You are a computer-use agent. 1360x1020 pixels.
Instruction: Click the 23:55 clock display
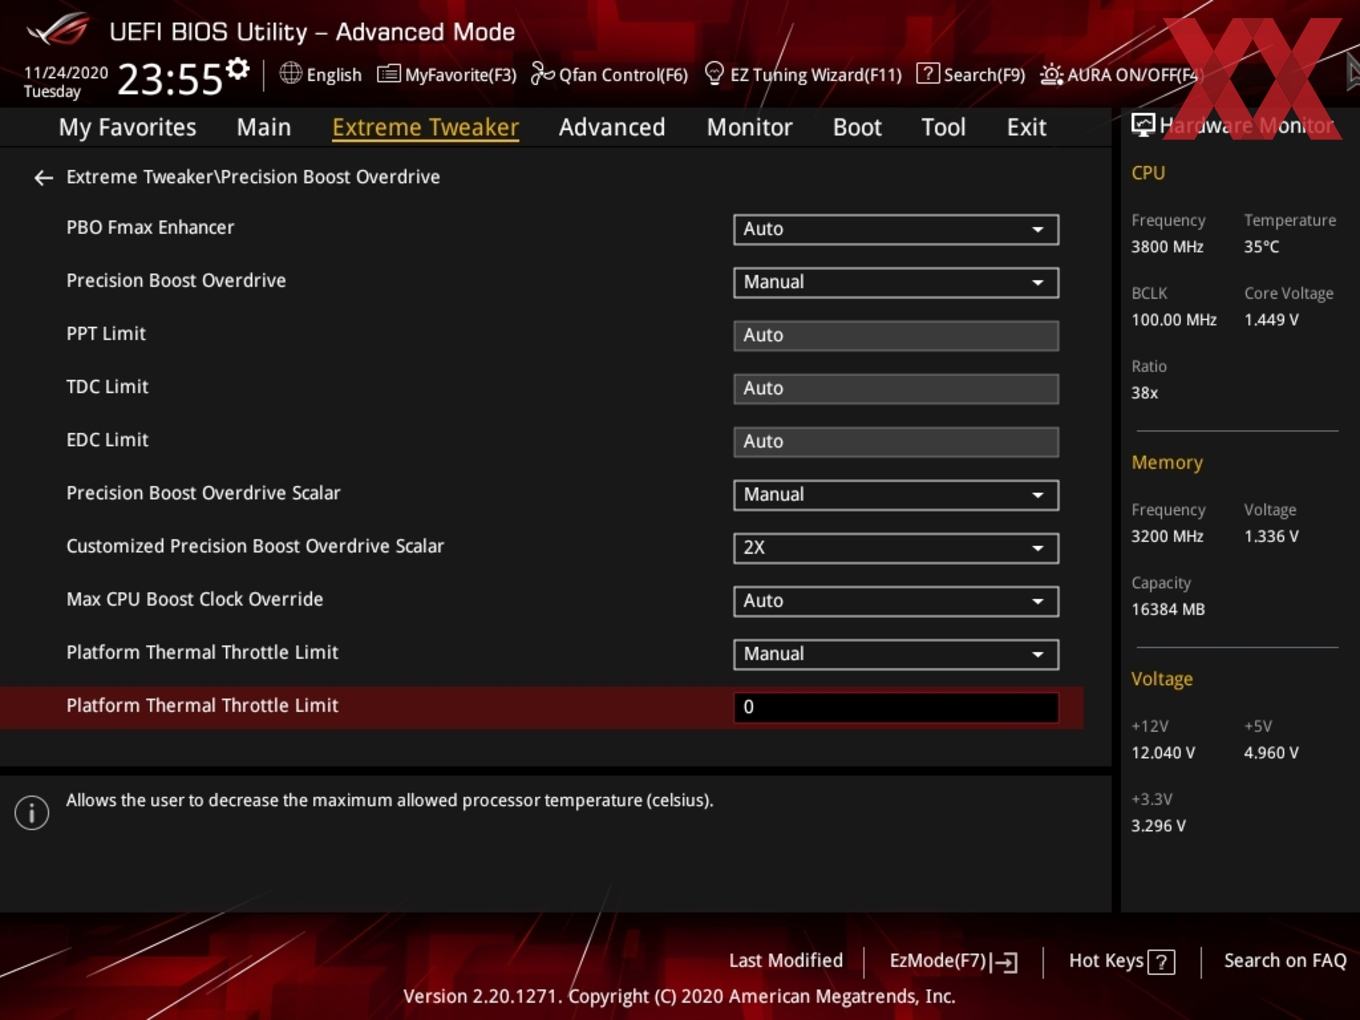(x=169, y=79)
